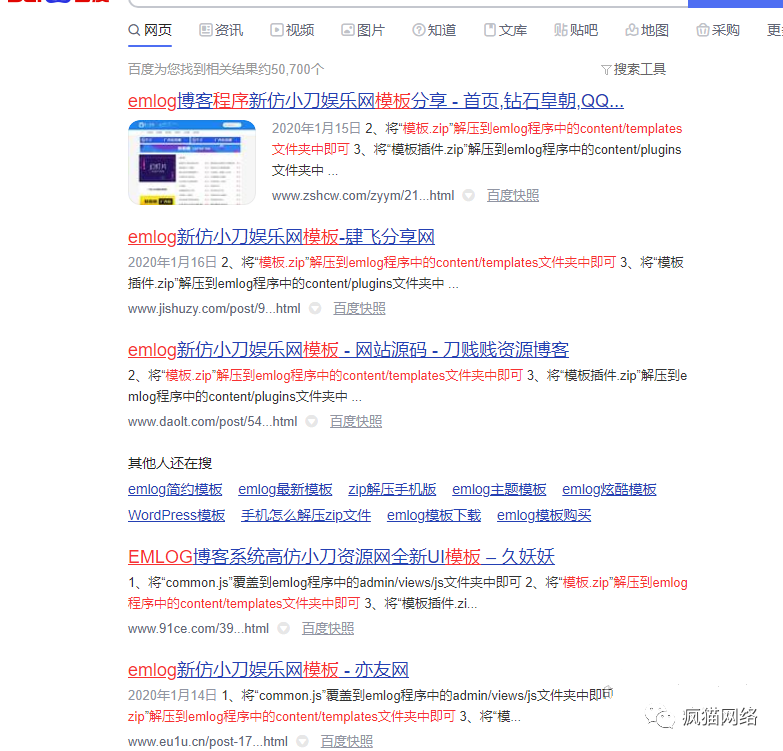Click URL text www.eu1u.cn/post-17...html
Viewport: 783px width, 751px height.
(208, 742)
